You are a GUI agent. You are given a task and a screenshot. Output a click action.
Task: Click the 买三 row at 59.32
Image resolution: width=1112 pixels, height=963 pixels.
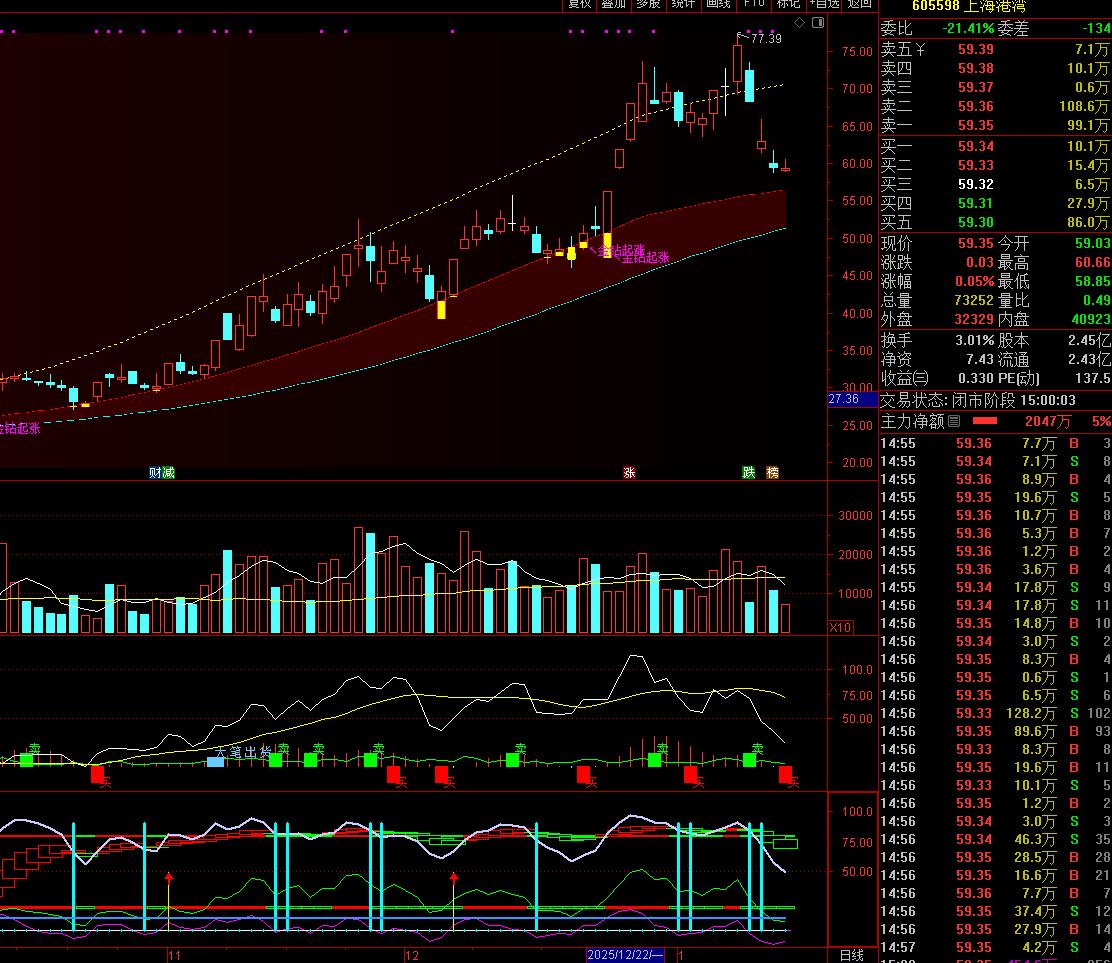point(995,184)
